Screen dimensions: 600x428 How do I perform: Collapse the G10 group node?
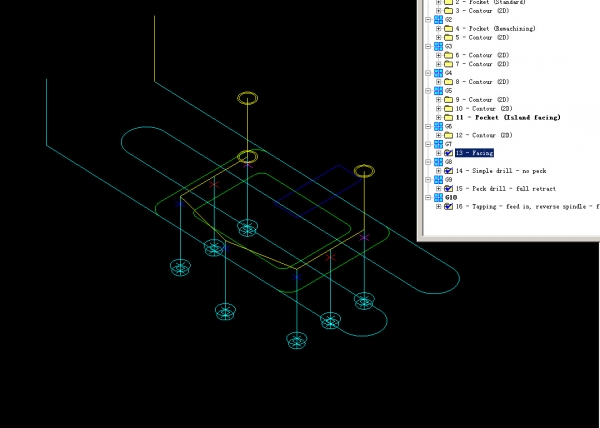pyautogui.click(x=427, y=197)
